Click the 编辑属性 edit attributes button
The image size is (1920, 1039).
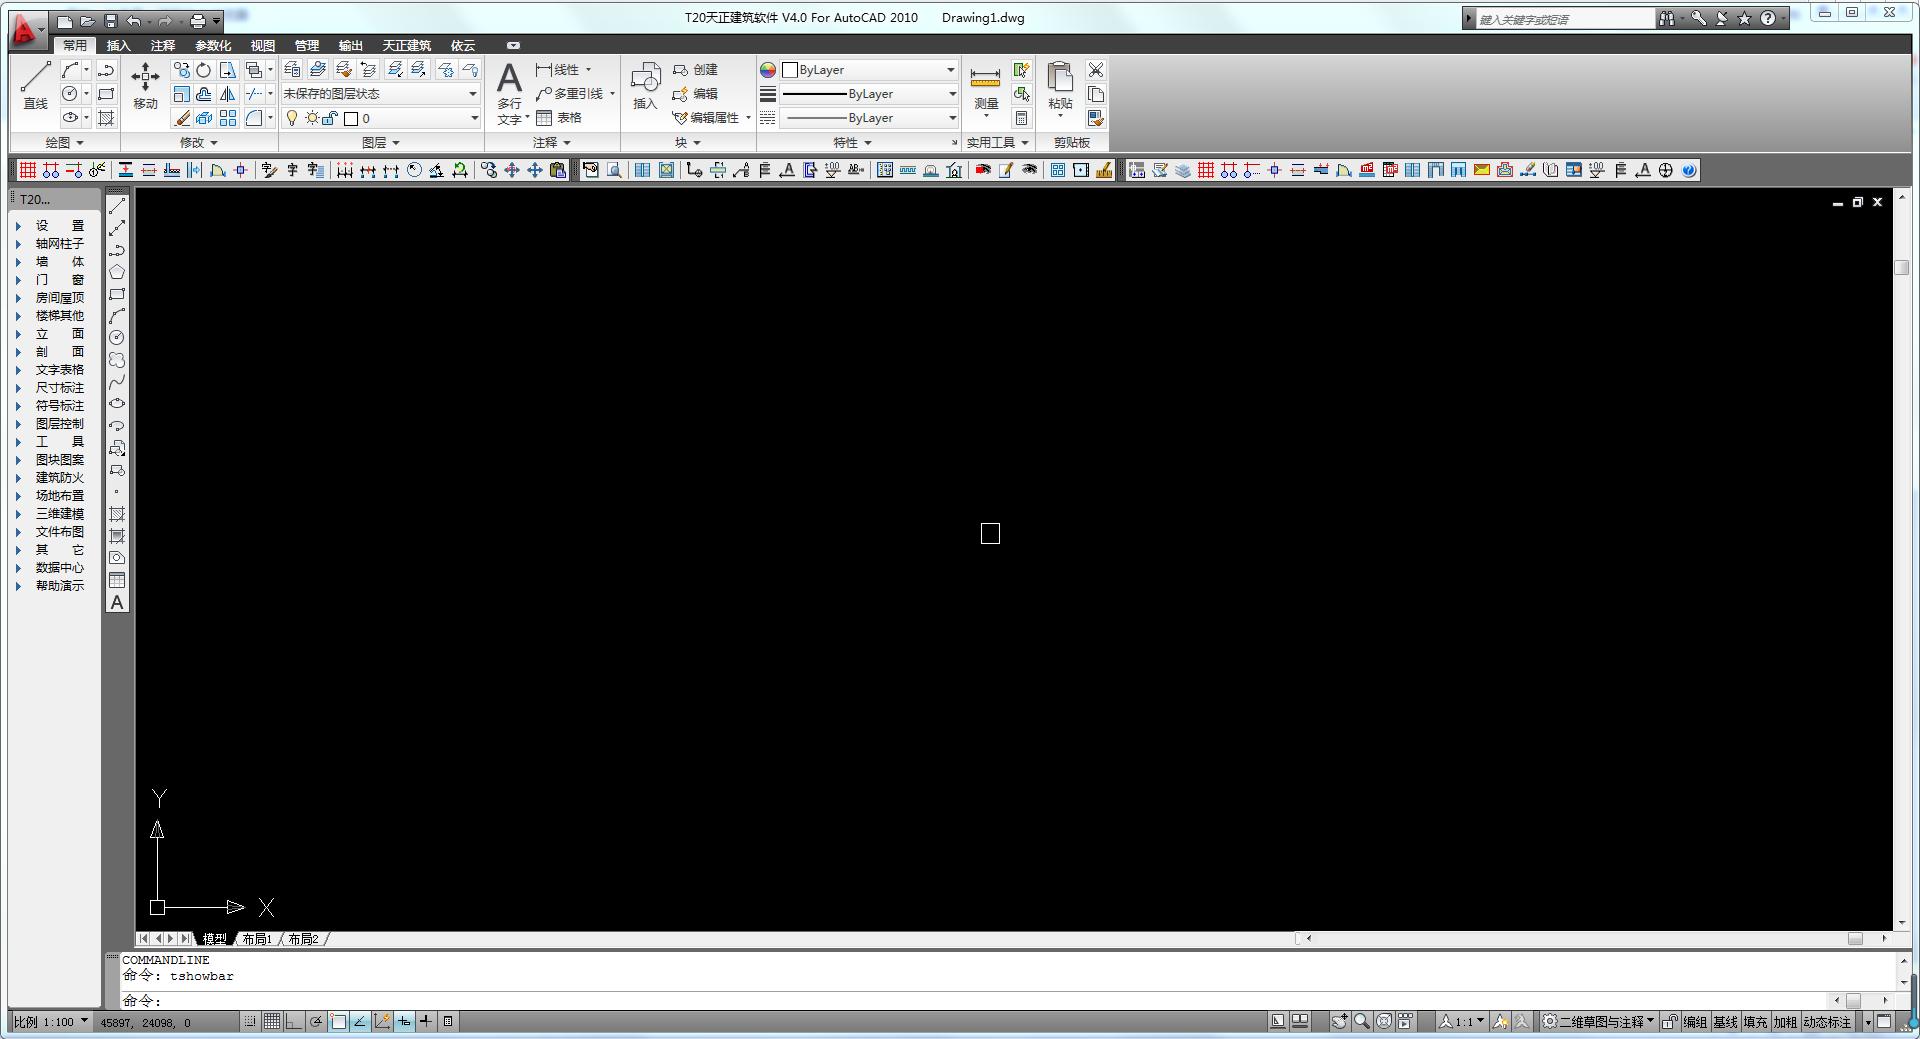[706, 118]
